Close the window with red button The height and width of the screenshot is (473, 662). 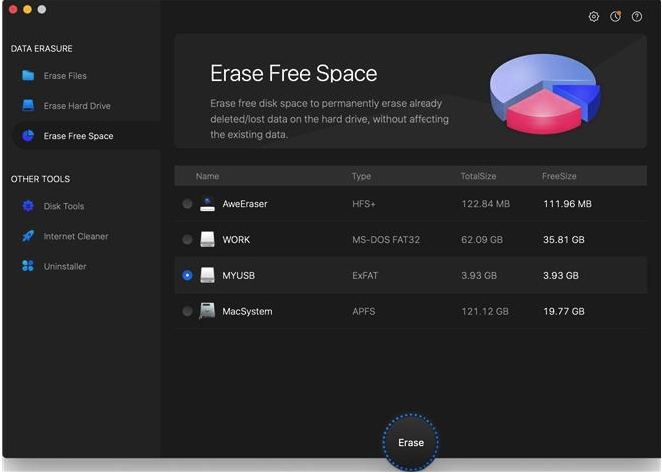pos(13,9)
